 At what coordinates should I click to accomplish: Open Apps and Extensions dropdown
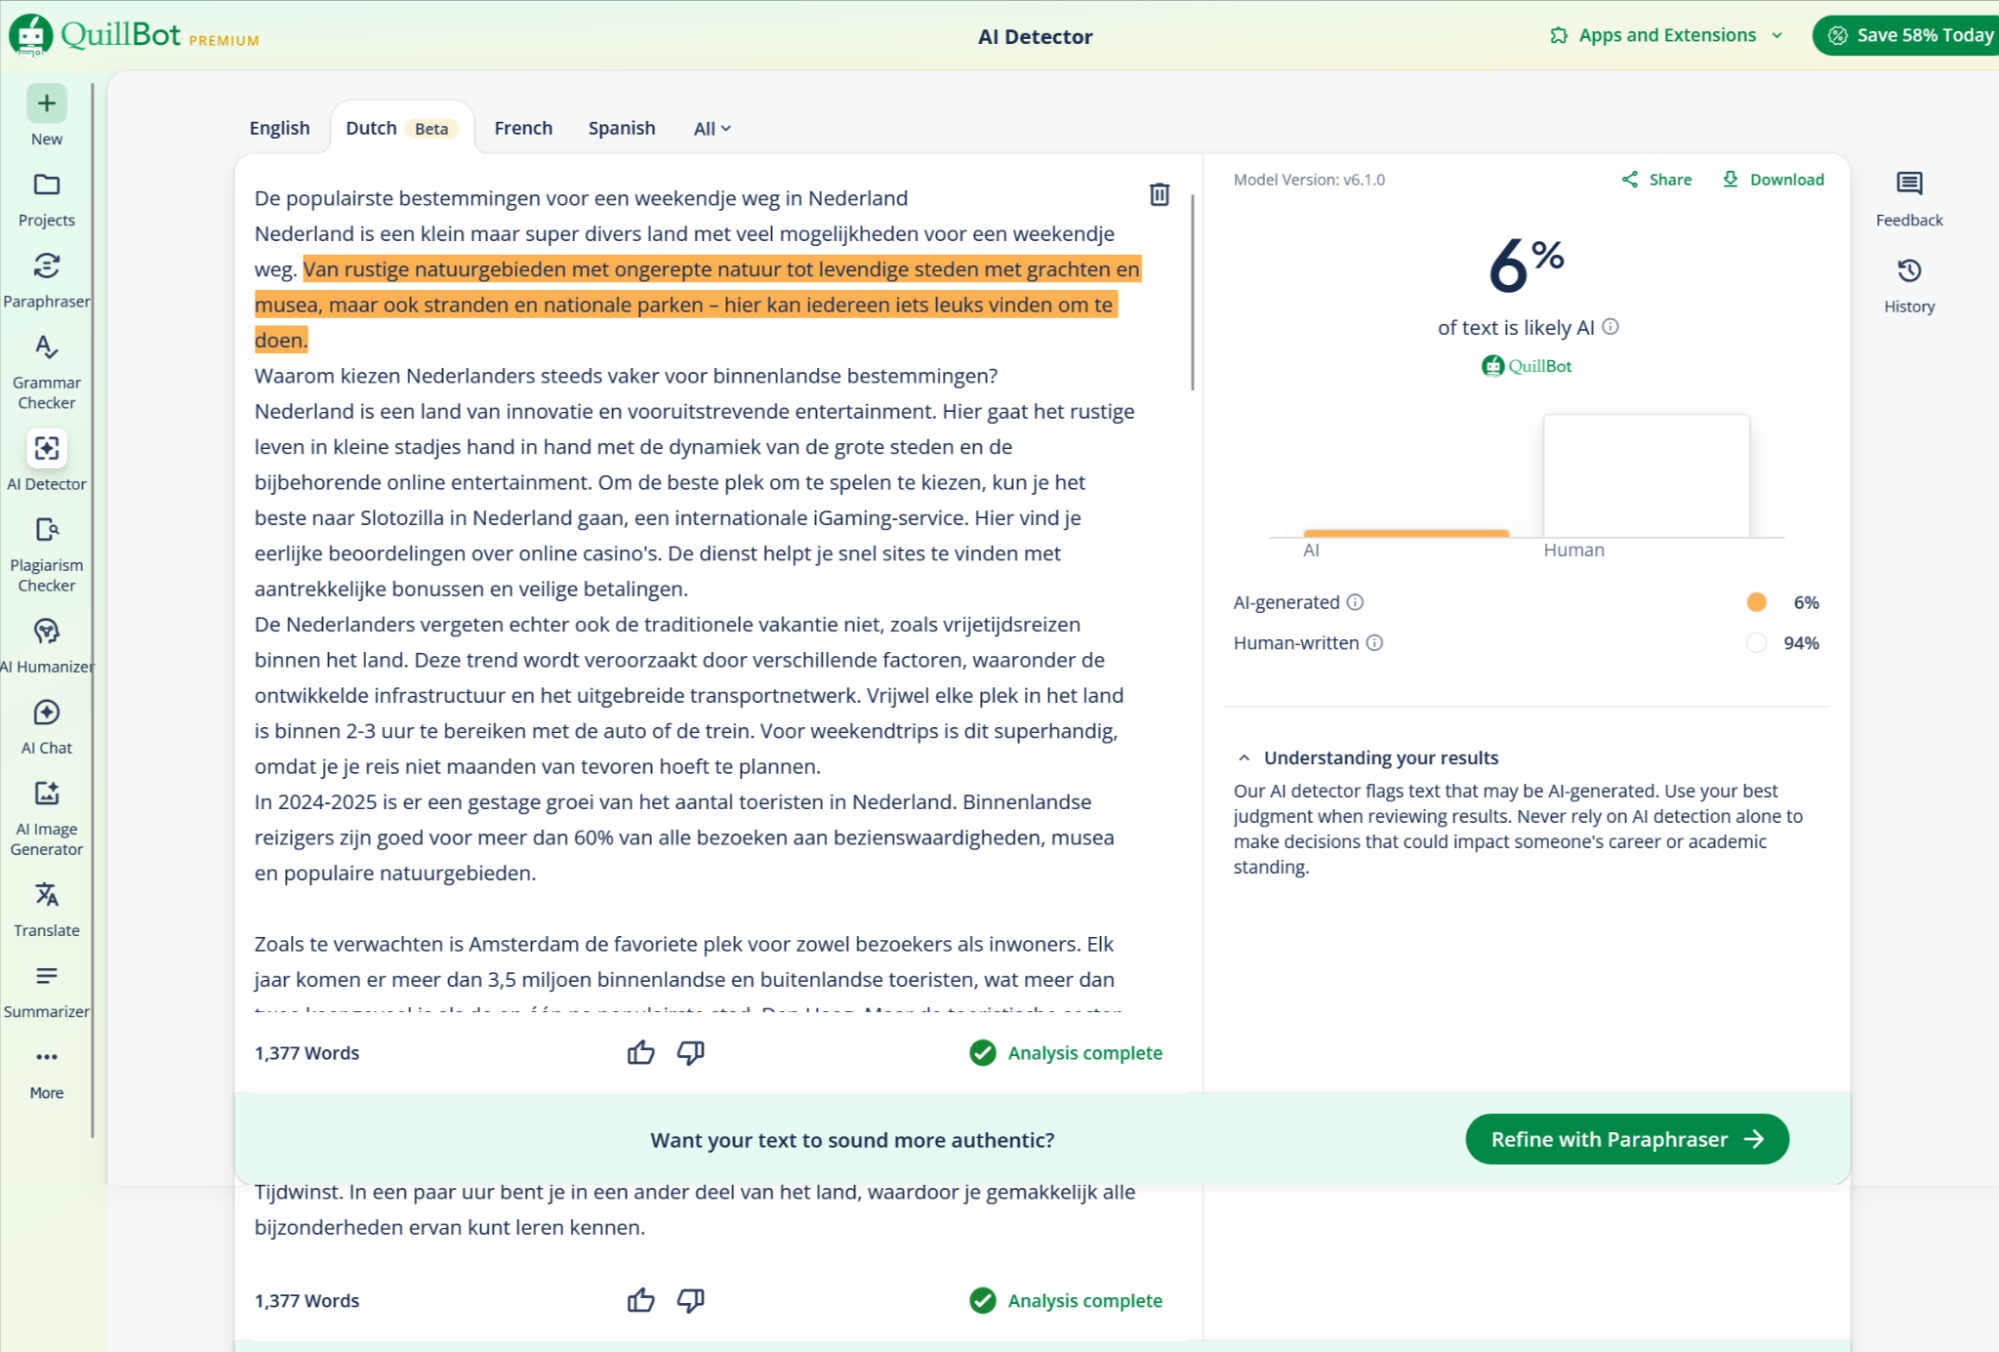click(1666, 35)
